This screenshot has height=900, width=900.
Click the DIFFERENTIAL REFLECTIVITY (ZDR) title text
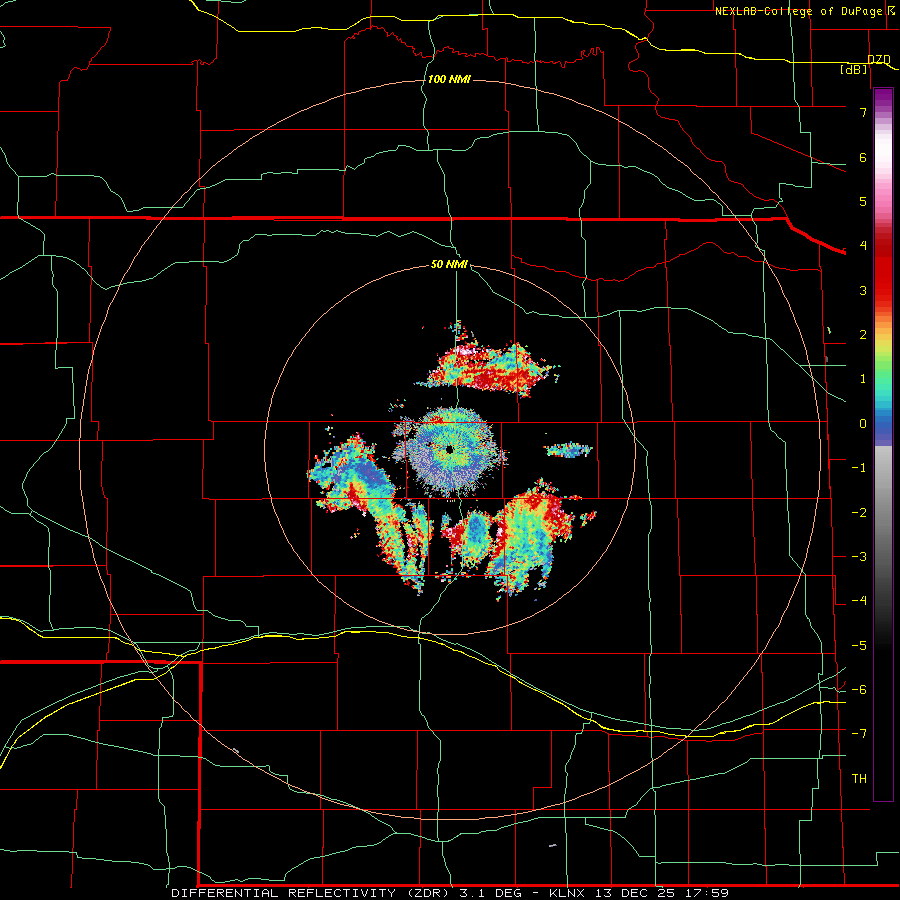click(311, 893)
